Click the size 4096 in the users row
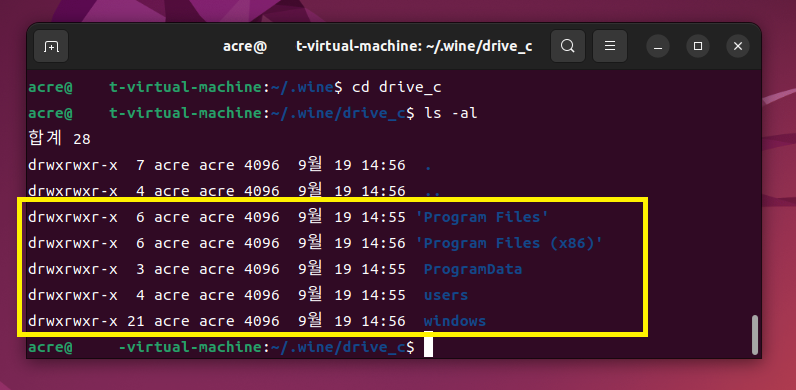The width and height of the screenshot is (796, 390). [261, 295]
